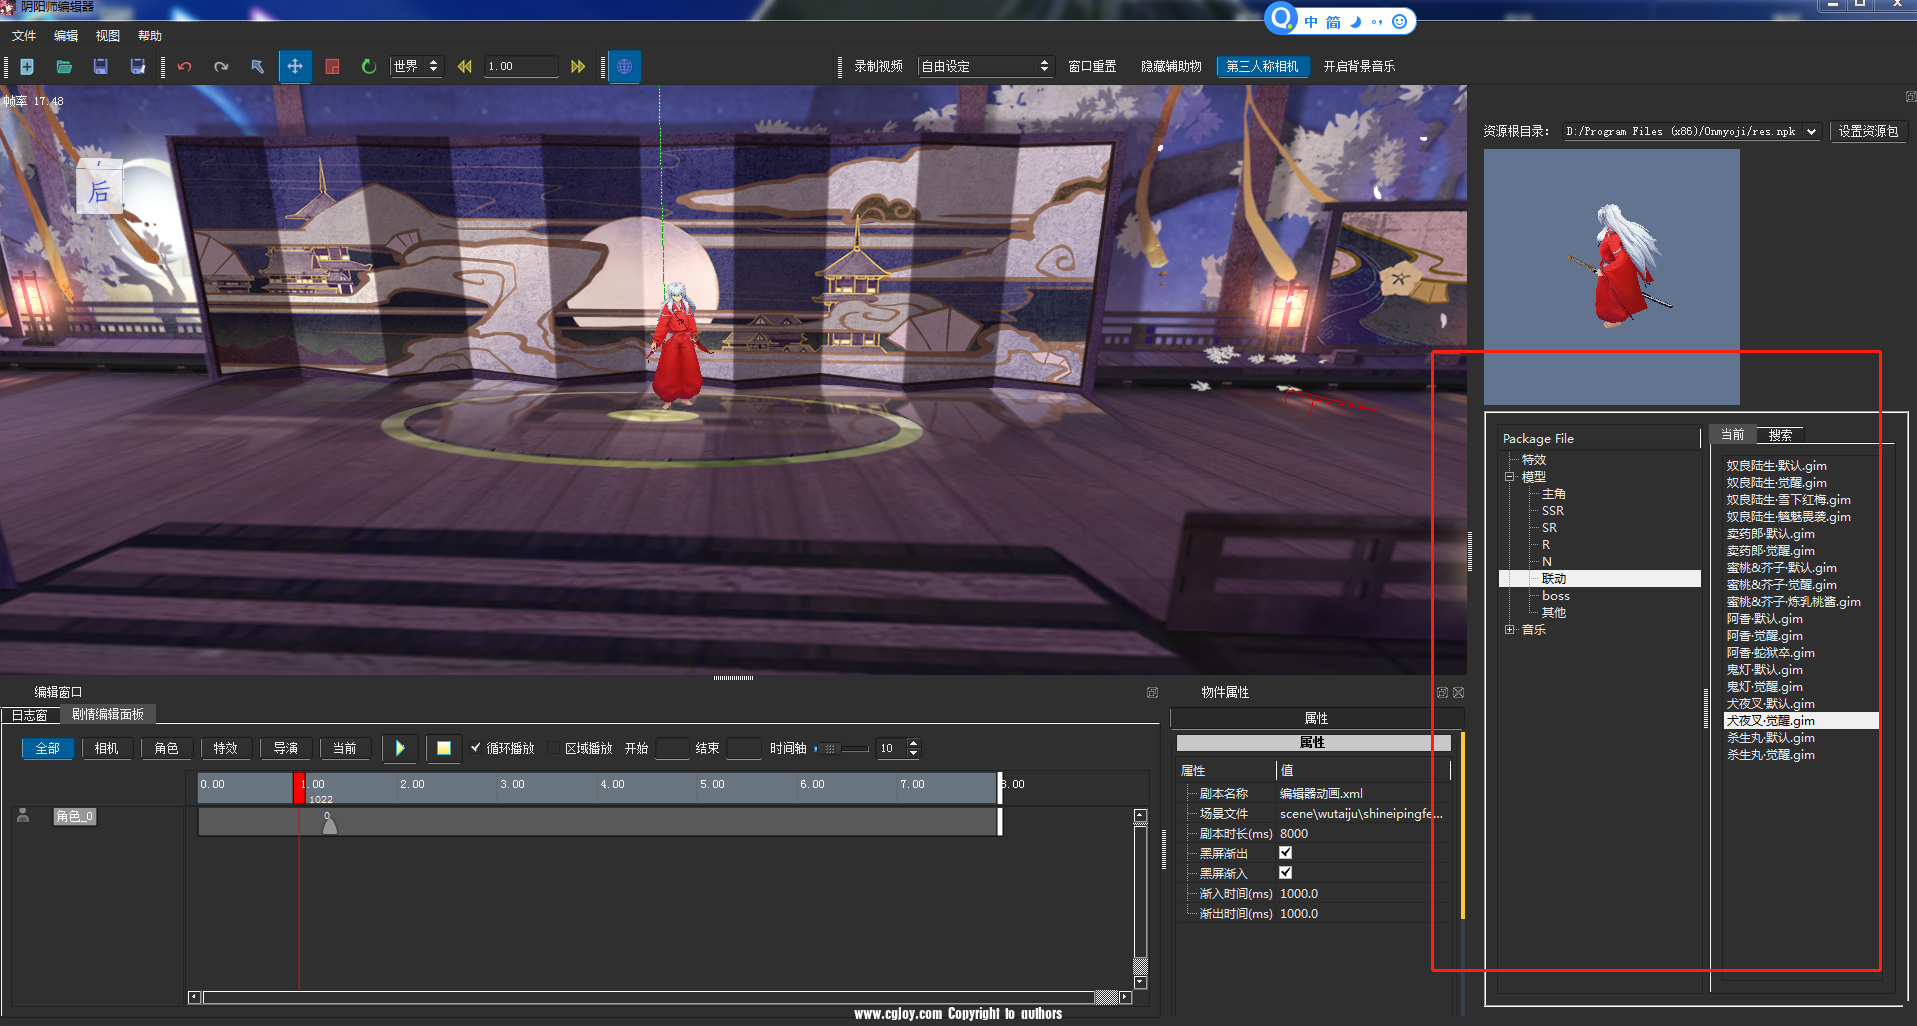The height and width of the screenshot is (1026, 1917).
Task: Toggle 隐藏辅助物 helper visibility
Action: click(1171, 66)
